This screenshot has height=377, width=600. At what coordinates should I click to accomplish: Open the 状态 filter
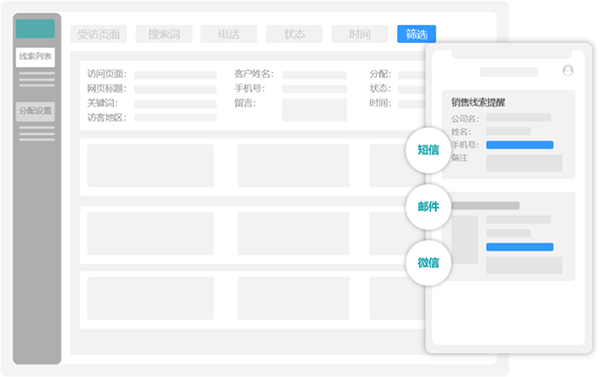click(294, 34)
